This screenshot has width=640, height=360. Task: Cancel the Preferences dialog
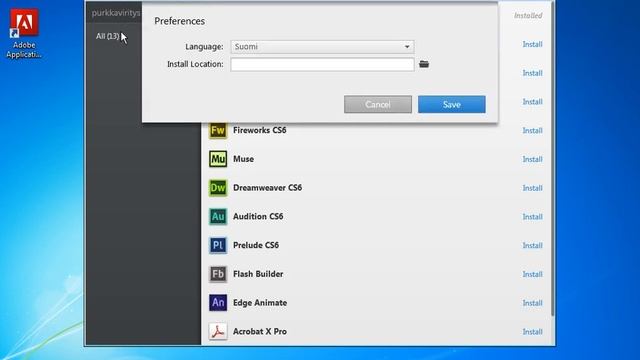click(x=378, y=104)
